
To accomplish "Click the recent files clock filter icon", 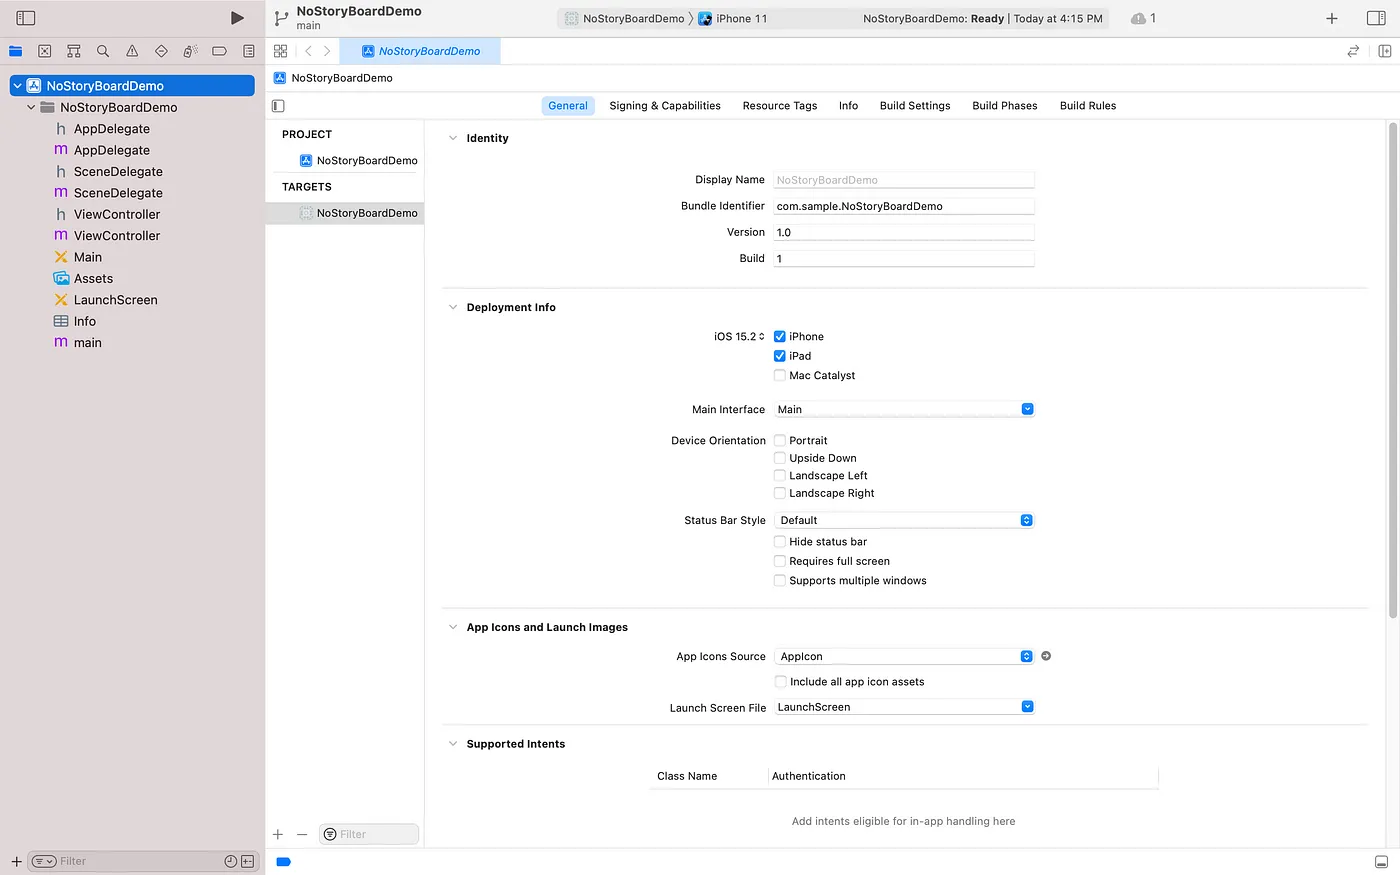I will 231,861.
